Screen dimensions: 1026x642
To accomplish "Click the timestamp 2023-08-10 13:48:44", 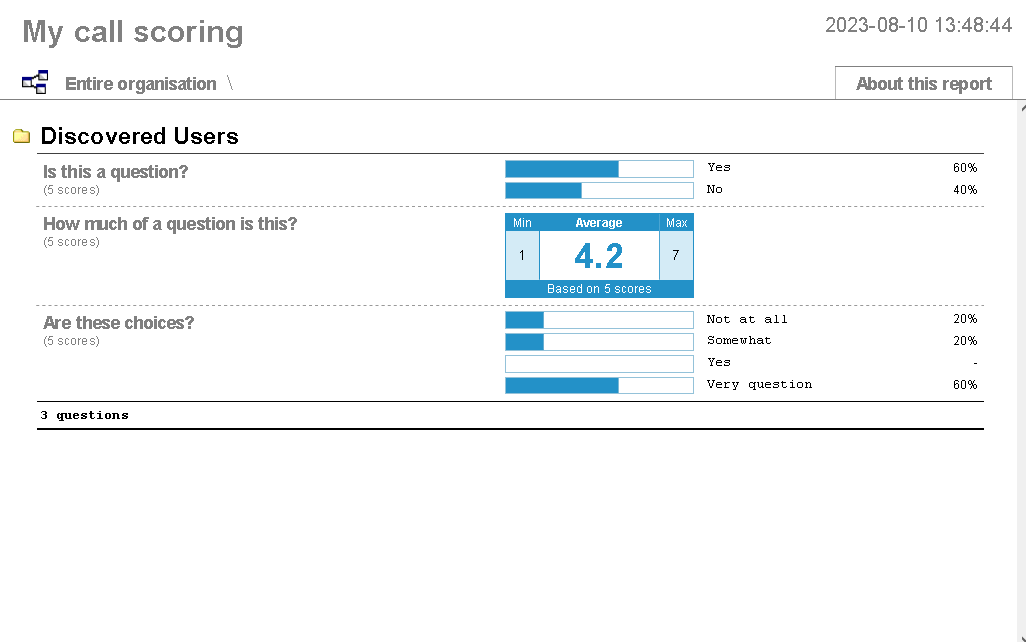I will tap(918, 25).
